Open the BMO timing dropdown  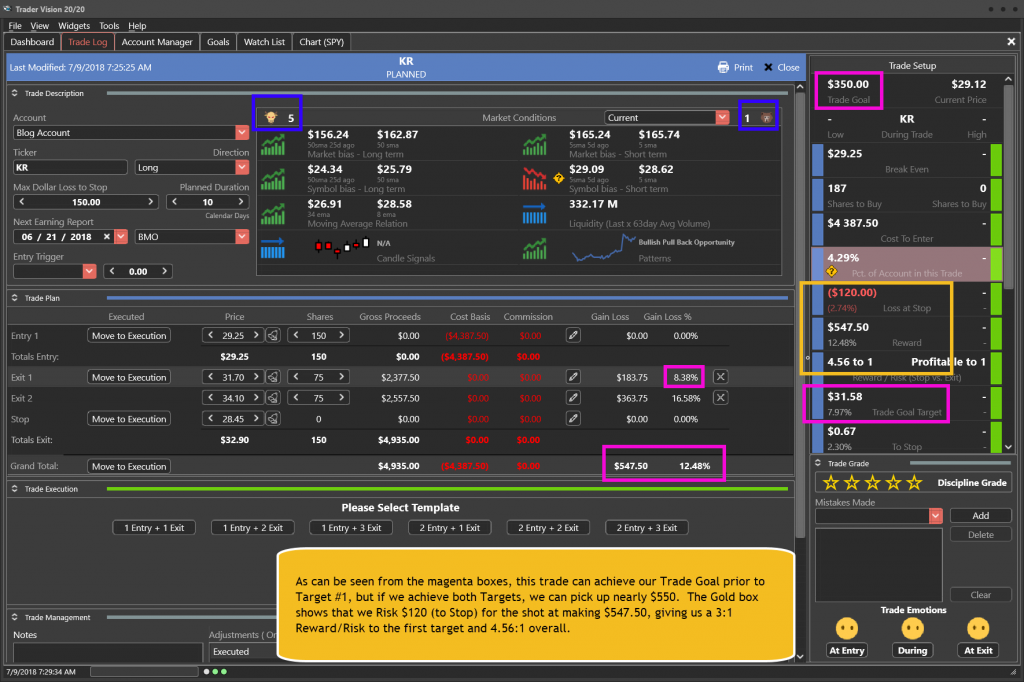click(x=242, y=236)
